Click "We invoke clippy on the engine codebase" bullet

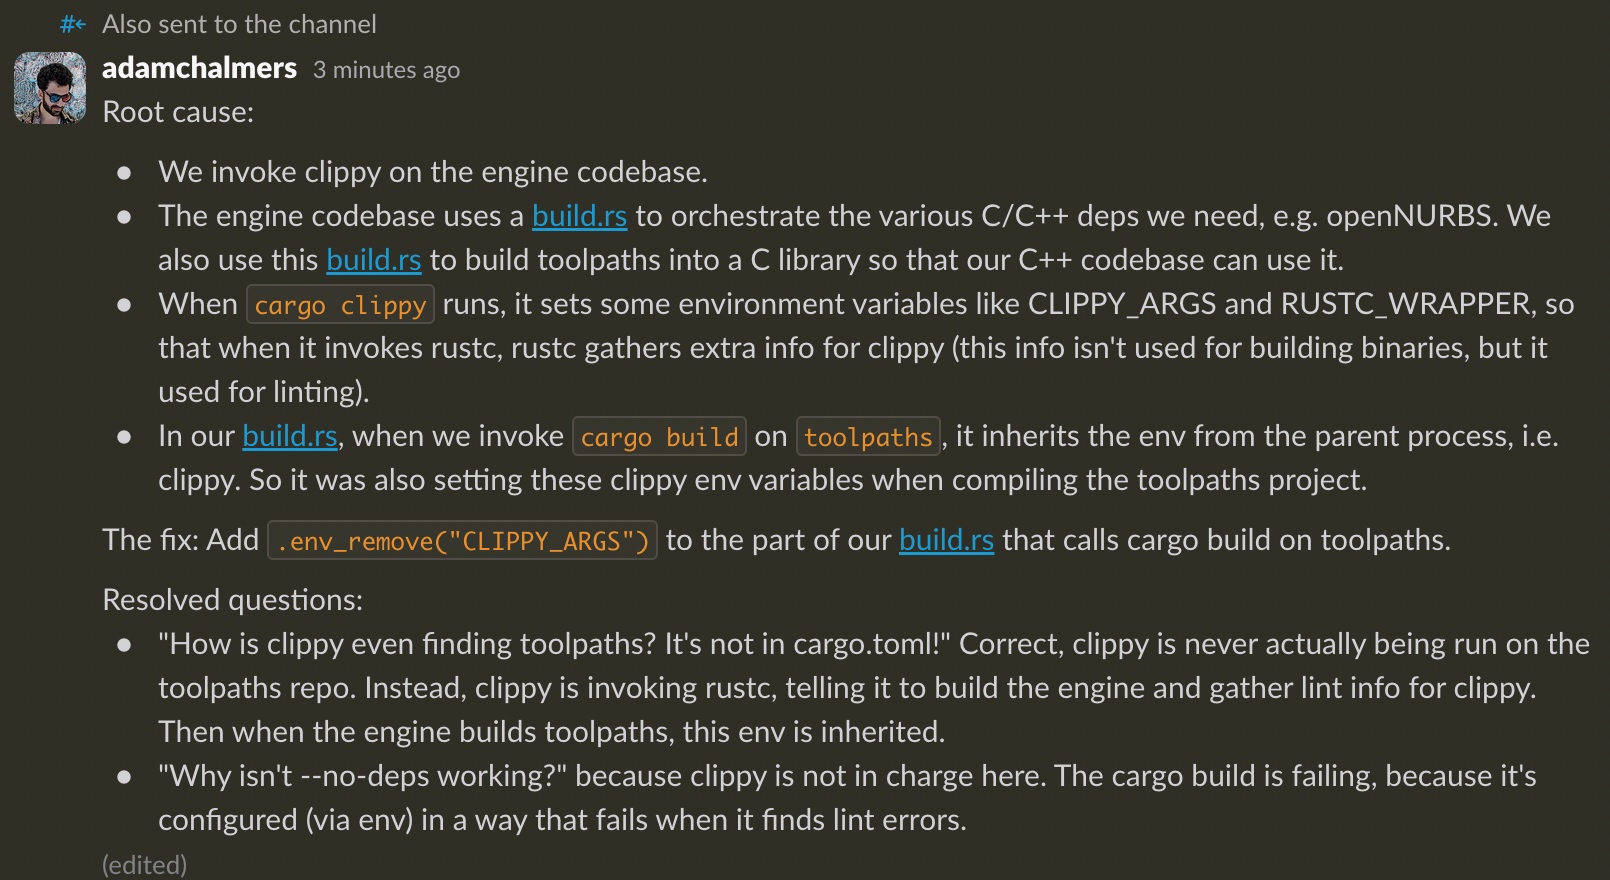(x=432, y=172)
